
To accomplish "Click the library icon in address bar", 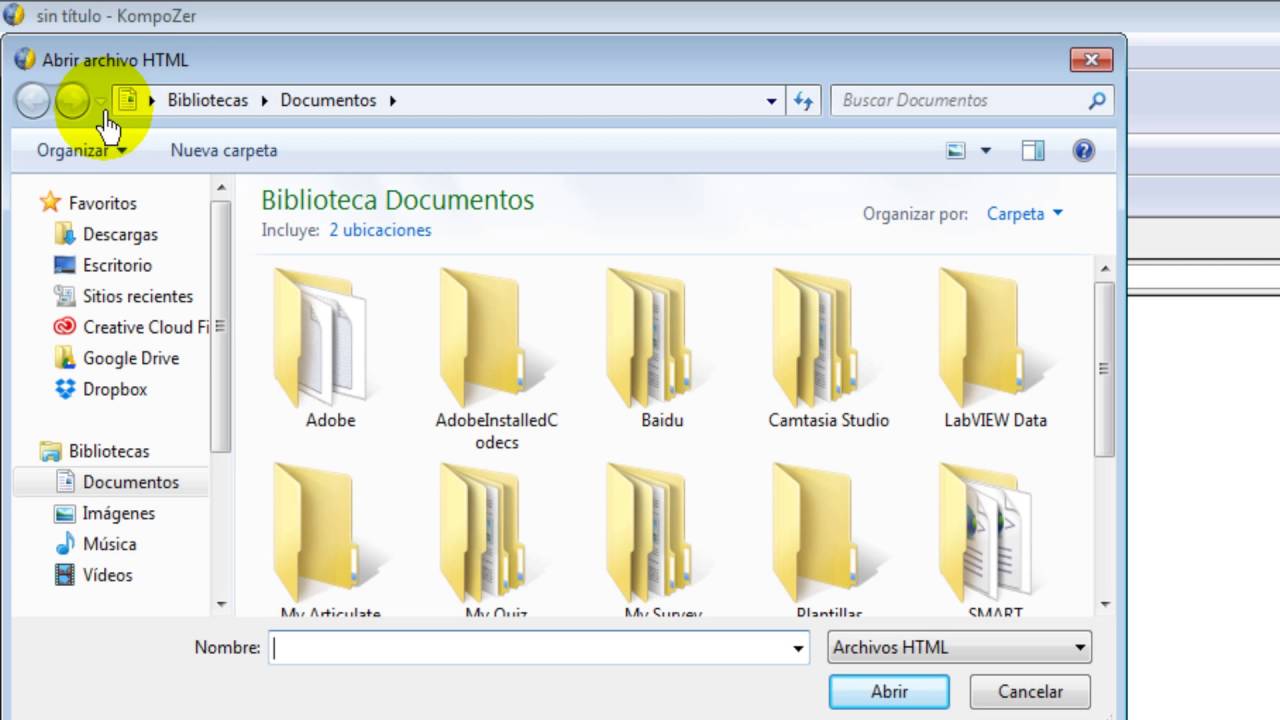I will (127, 100).
